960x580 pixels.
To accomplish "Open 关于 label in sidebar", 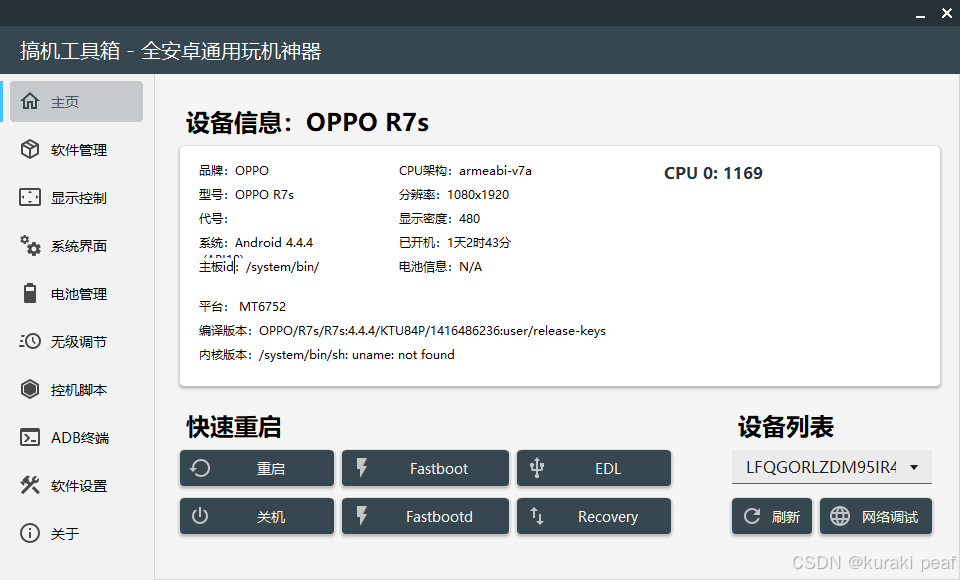I will (x=65, y=533).
